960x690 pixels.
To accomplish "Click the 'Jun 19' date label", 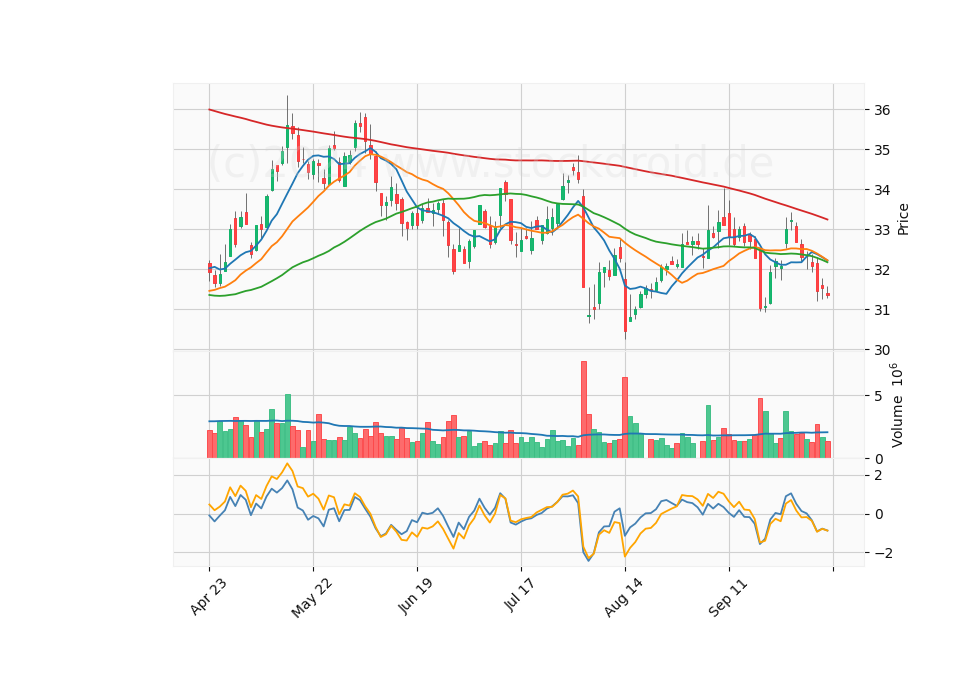I will [416, 597].
